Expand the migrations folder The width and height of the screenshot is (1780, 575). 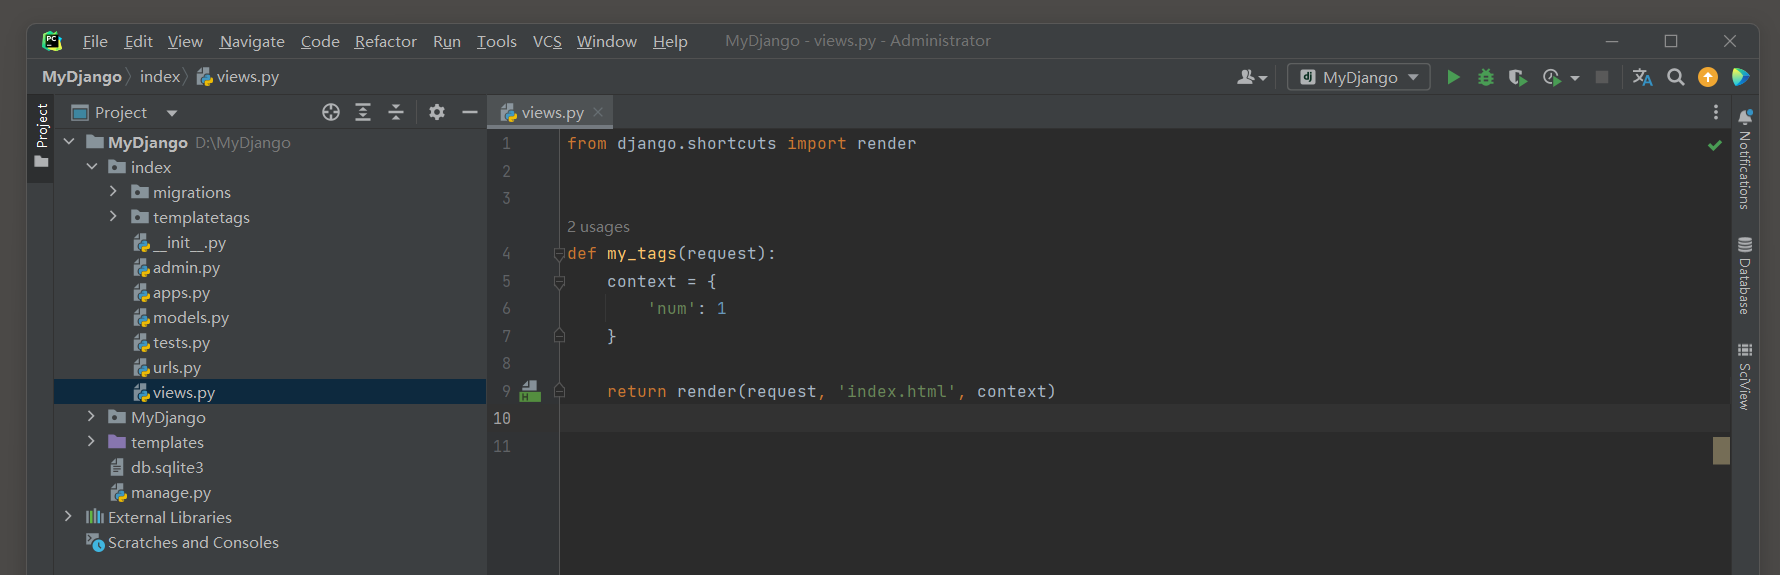pos(113,191)
